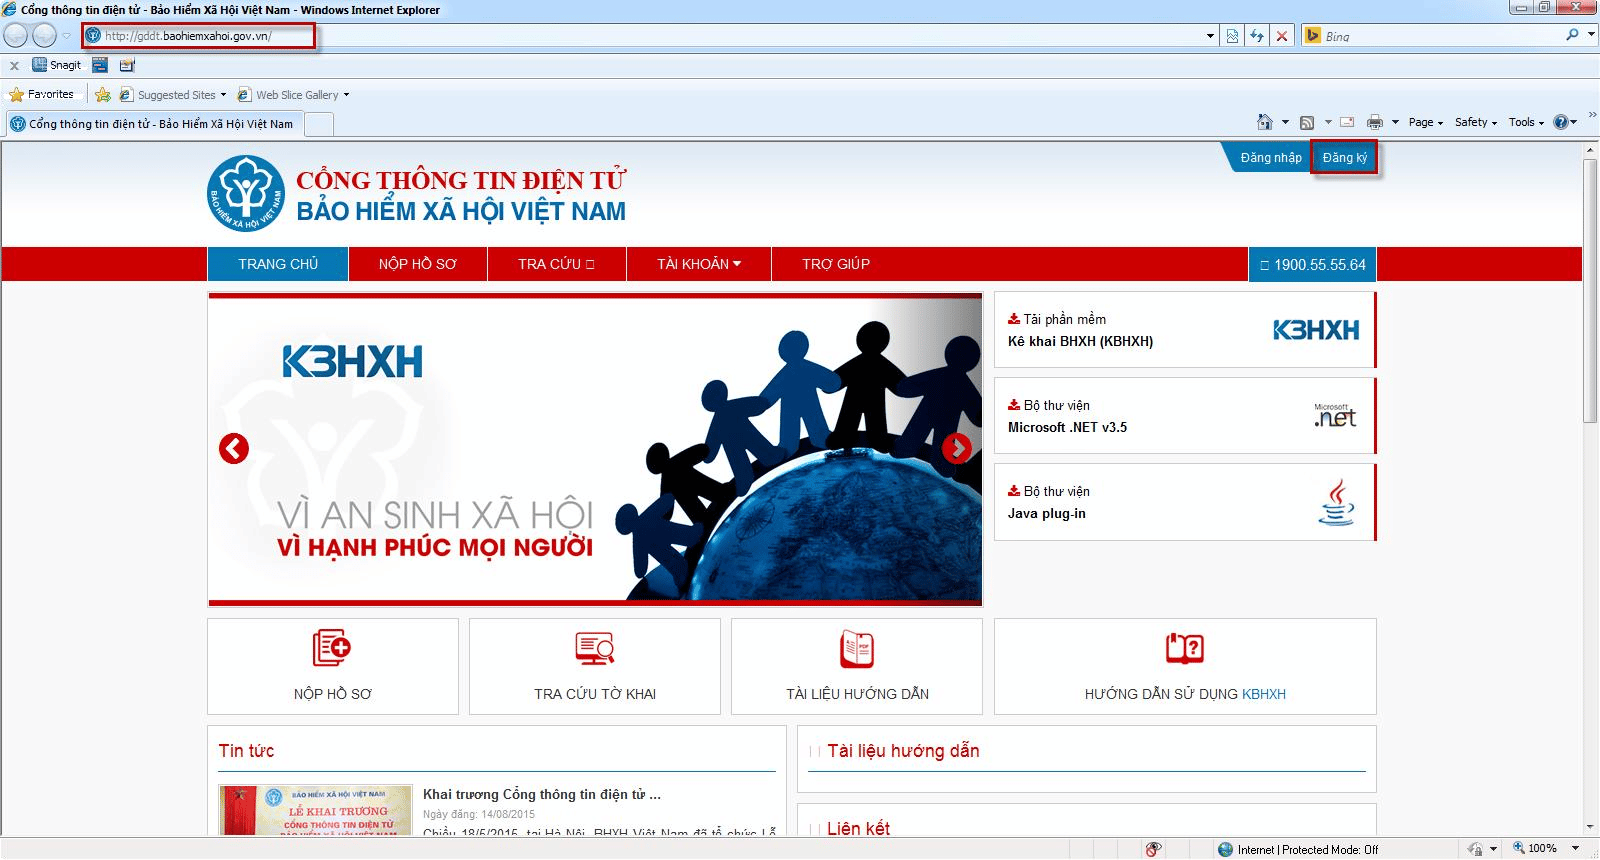Click the Bing search magnifier icon
The height and width of the screenshot is (860, 1600).
1572,35
